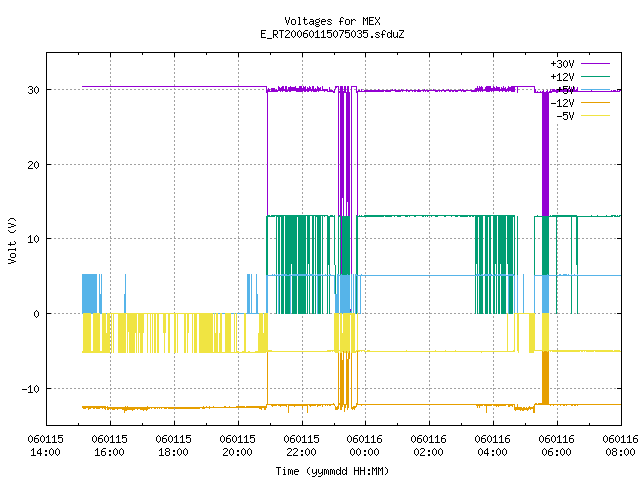Click the x-axis tick 060115 22:00

point(302,445)
